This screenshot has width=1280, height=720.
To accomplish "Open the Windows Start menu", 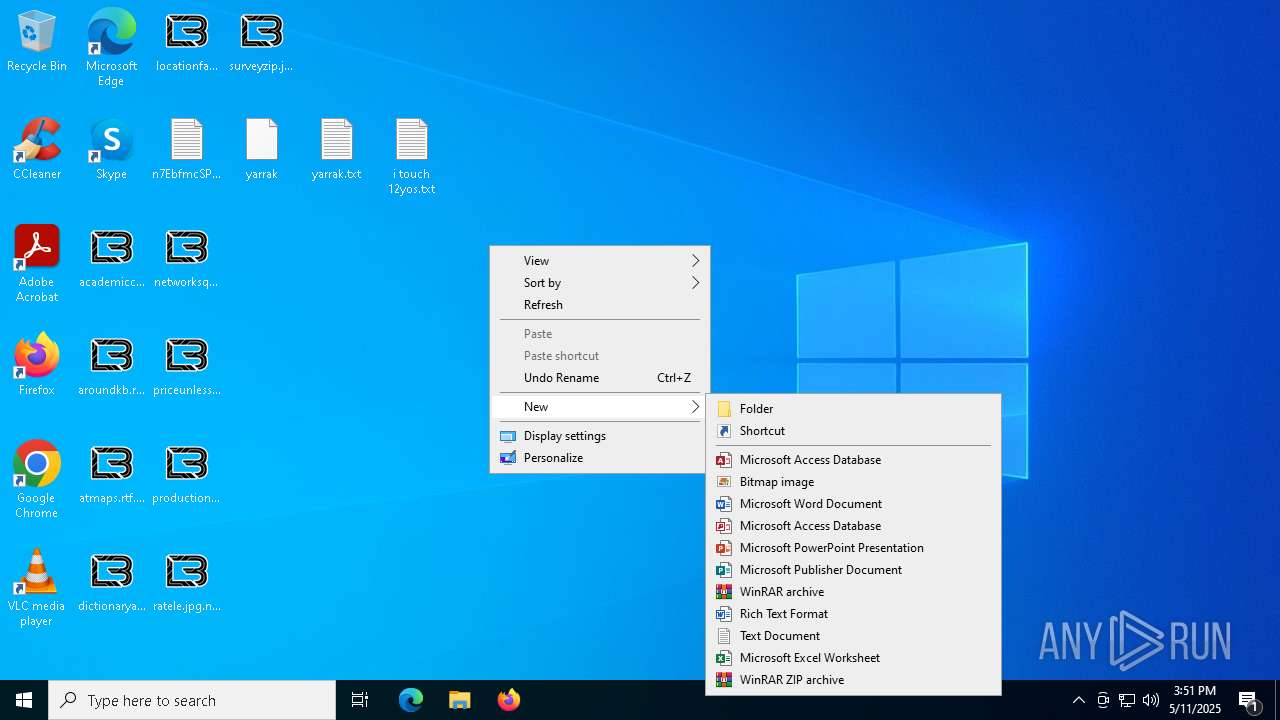I will [x=24, y=700].
